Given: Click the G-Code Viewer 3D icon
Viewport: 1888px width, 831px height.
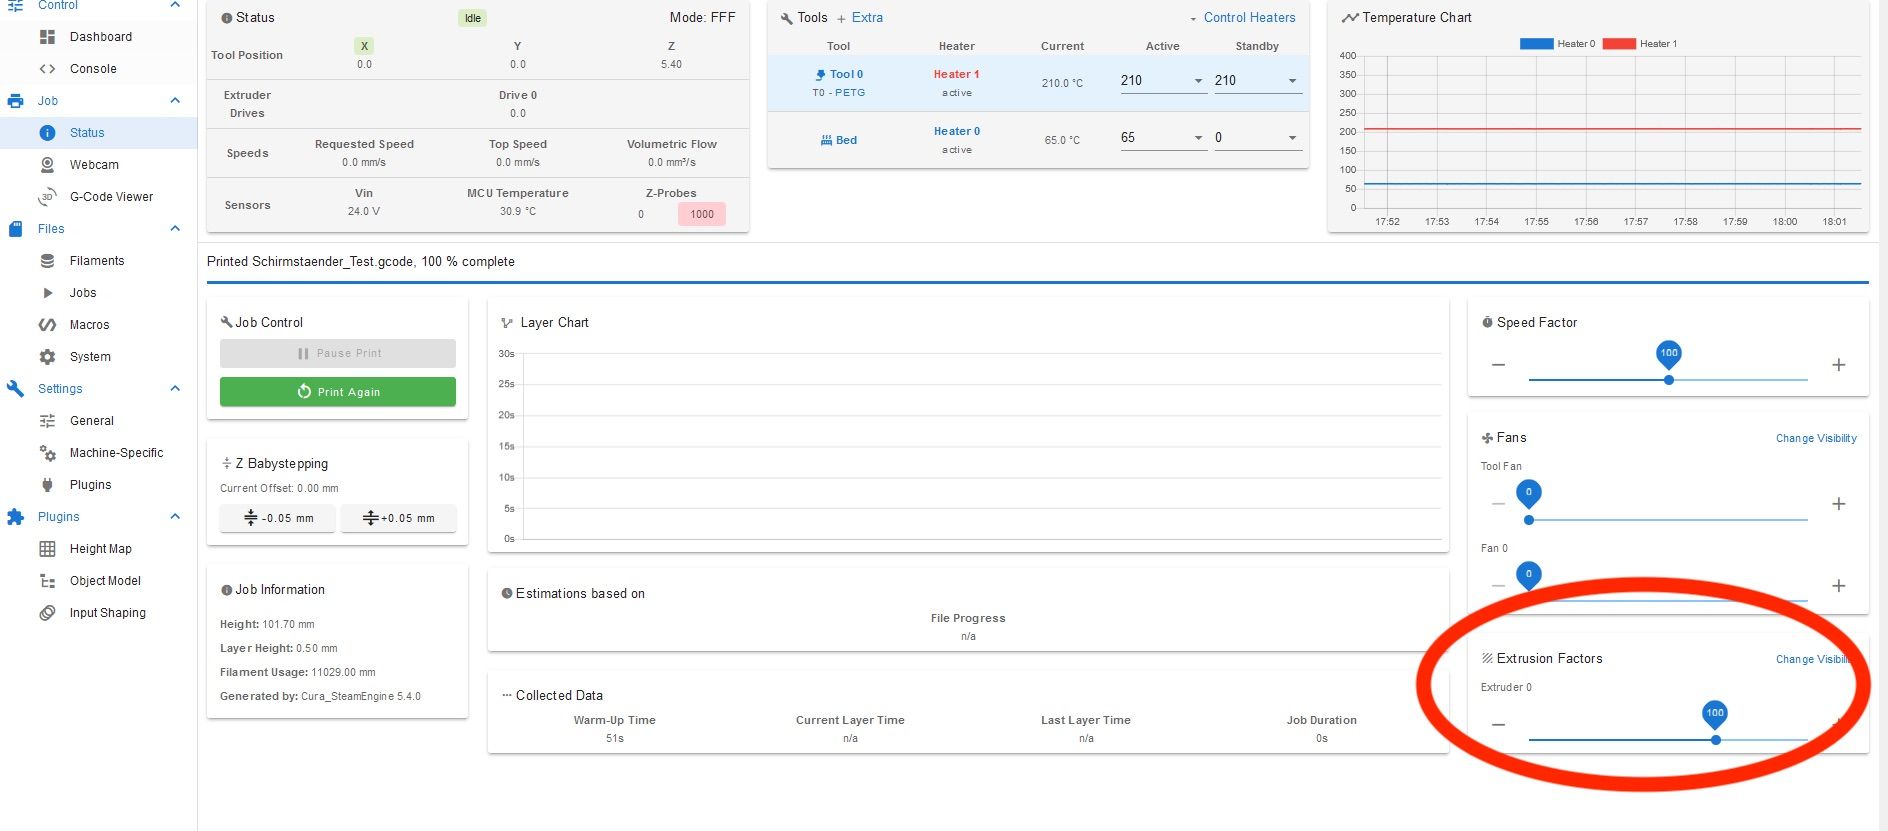Looking at the screenshot, I should (x=47, y=197).
